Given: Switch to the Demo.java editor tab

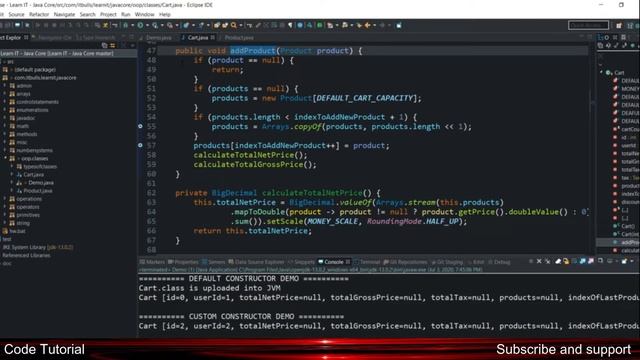Looking at the screenshot, I should (159, 38).
